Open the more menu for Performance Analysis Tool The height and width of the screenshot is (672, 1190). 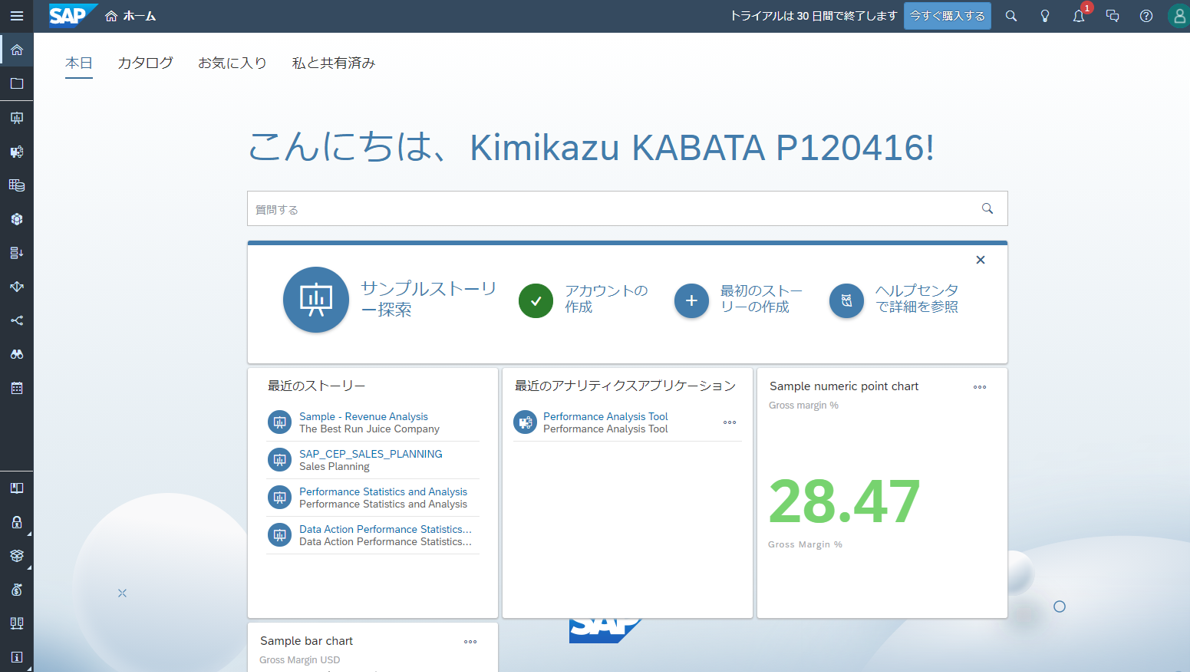[x=729, y=422]
